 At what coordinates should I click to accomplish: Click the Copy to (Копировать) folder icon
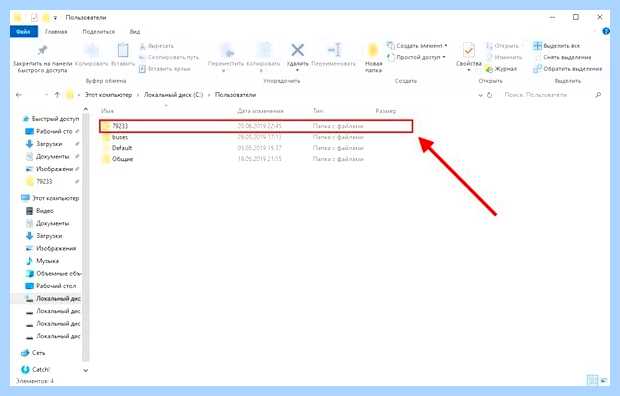point(264,51)
